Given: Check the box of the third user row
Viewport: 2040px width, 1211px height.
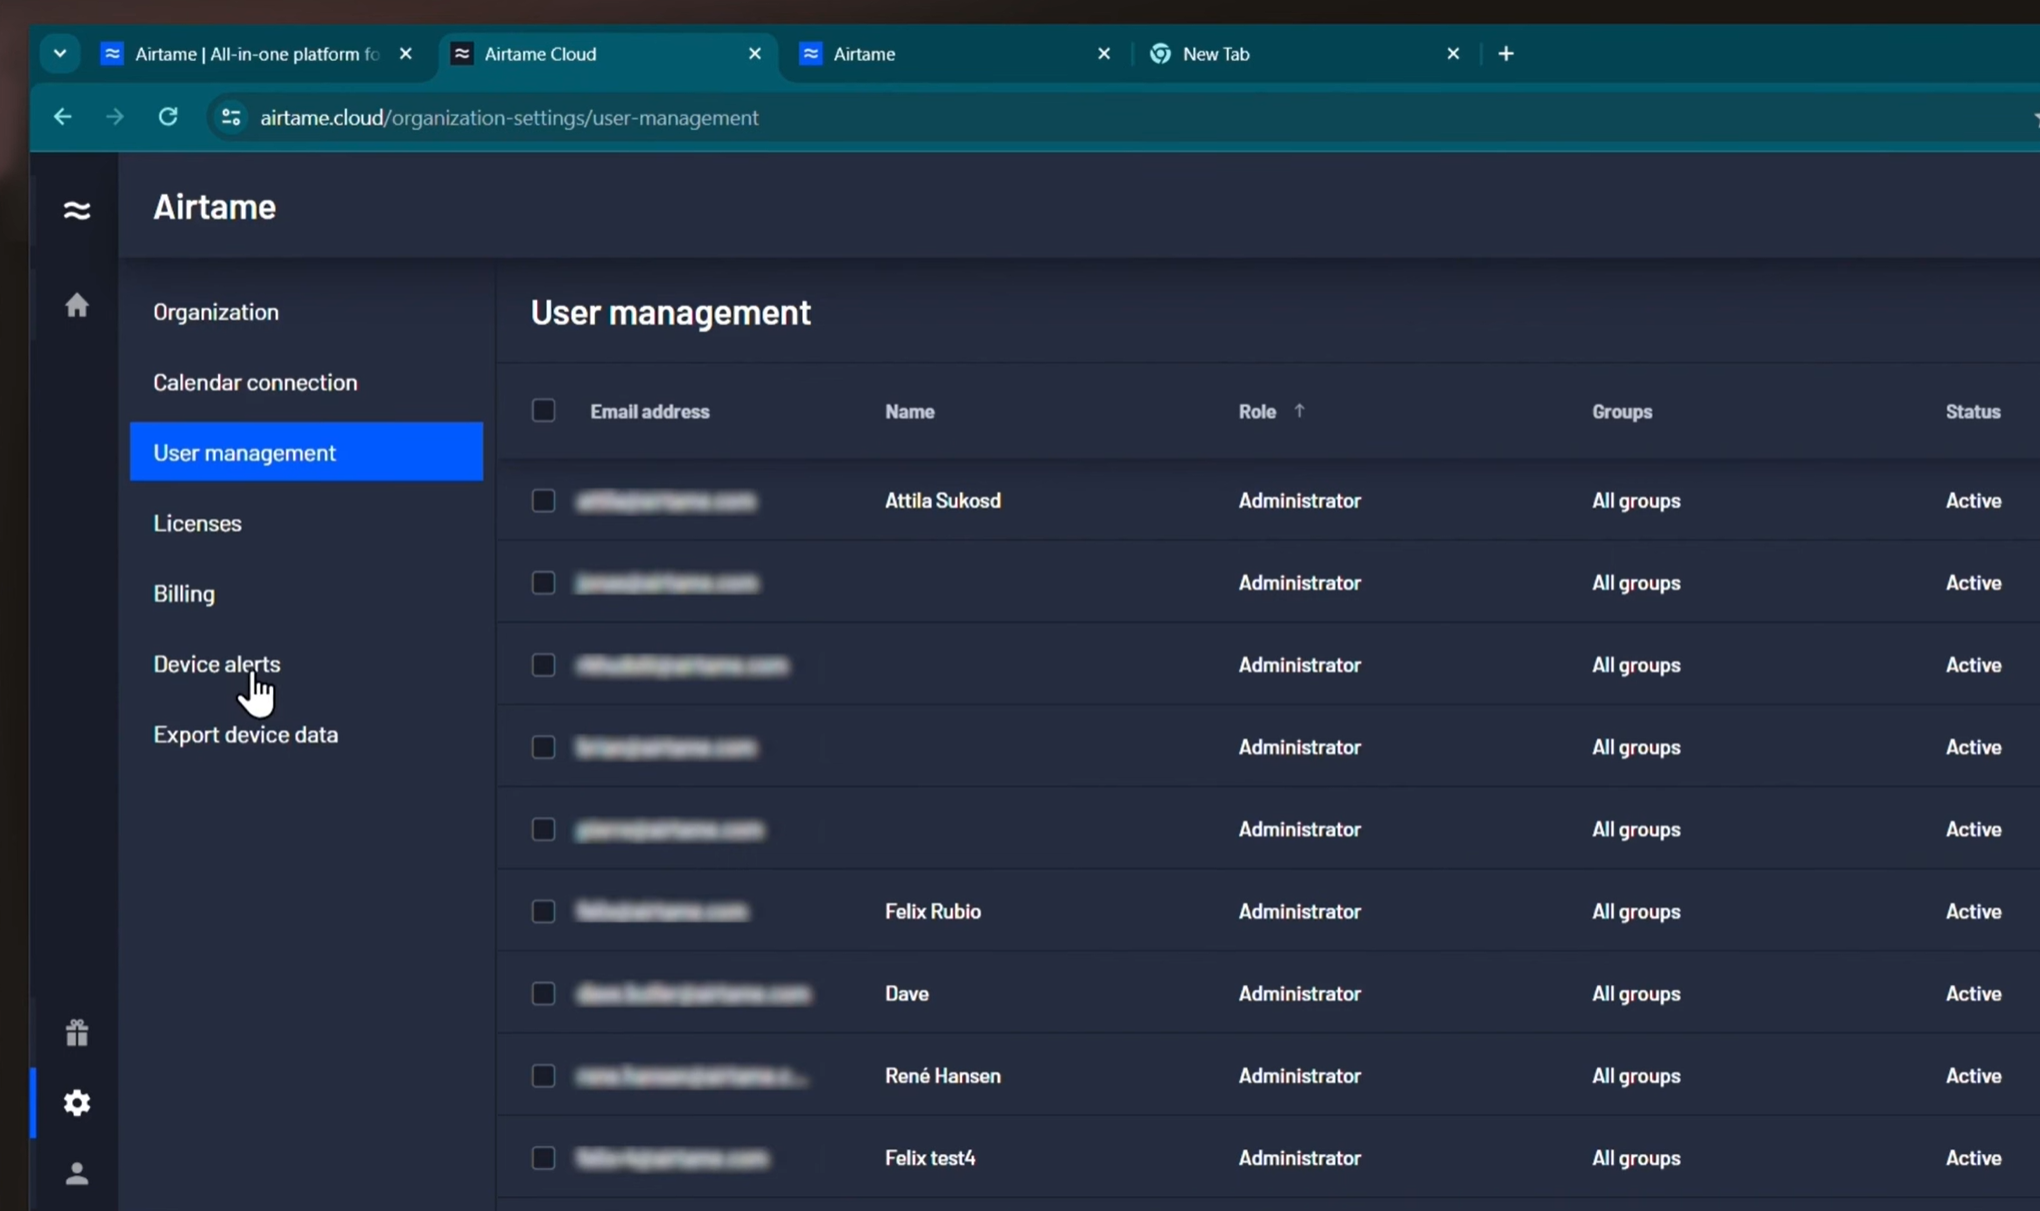Looking at the screenshot, I should pyautogui.click(x=543, y=665).
